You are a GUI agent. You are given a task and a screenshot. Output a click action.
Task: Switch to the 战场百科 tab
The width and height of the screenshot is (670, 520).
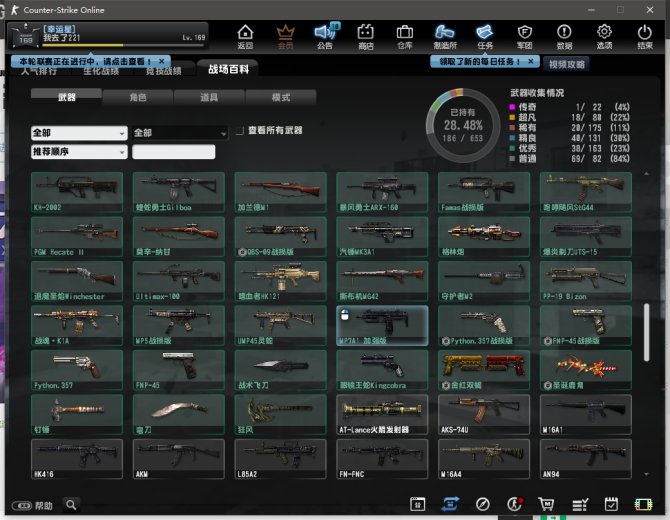(x=228, y=69)
